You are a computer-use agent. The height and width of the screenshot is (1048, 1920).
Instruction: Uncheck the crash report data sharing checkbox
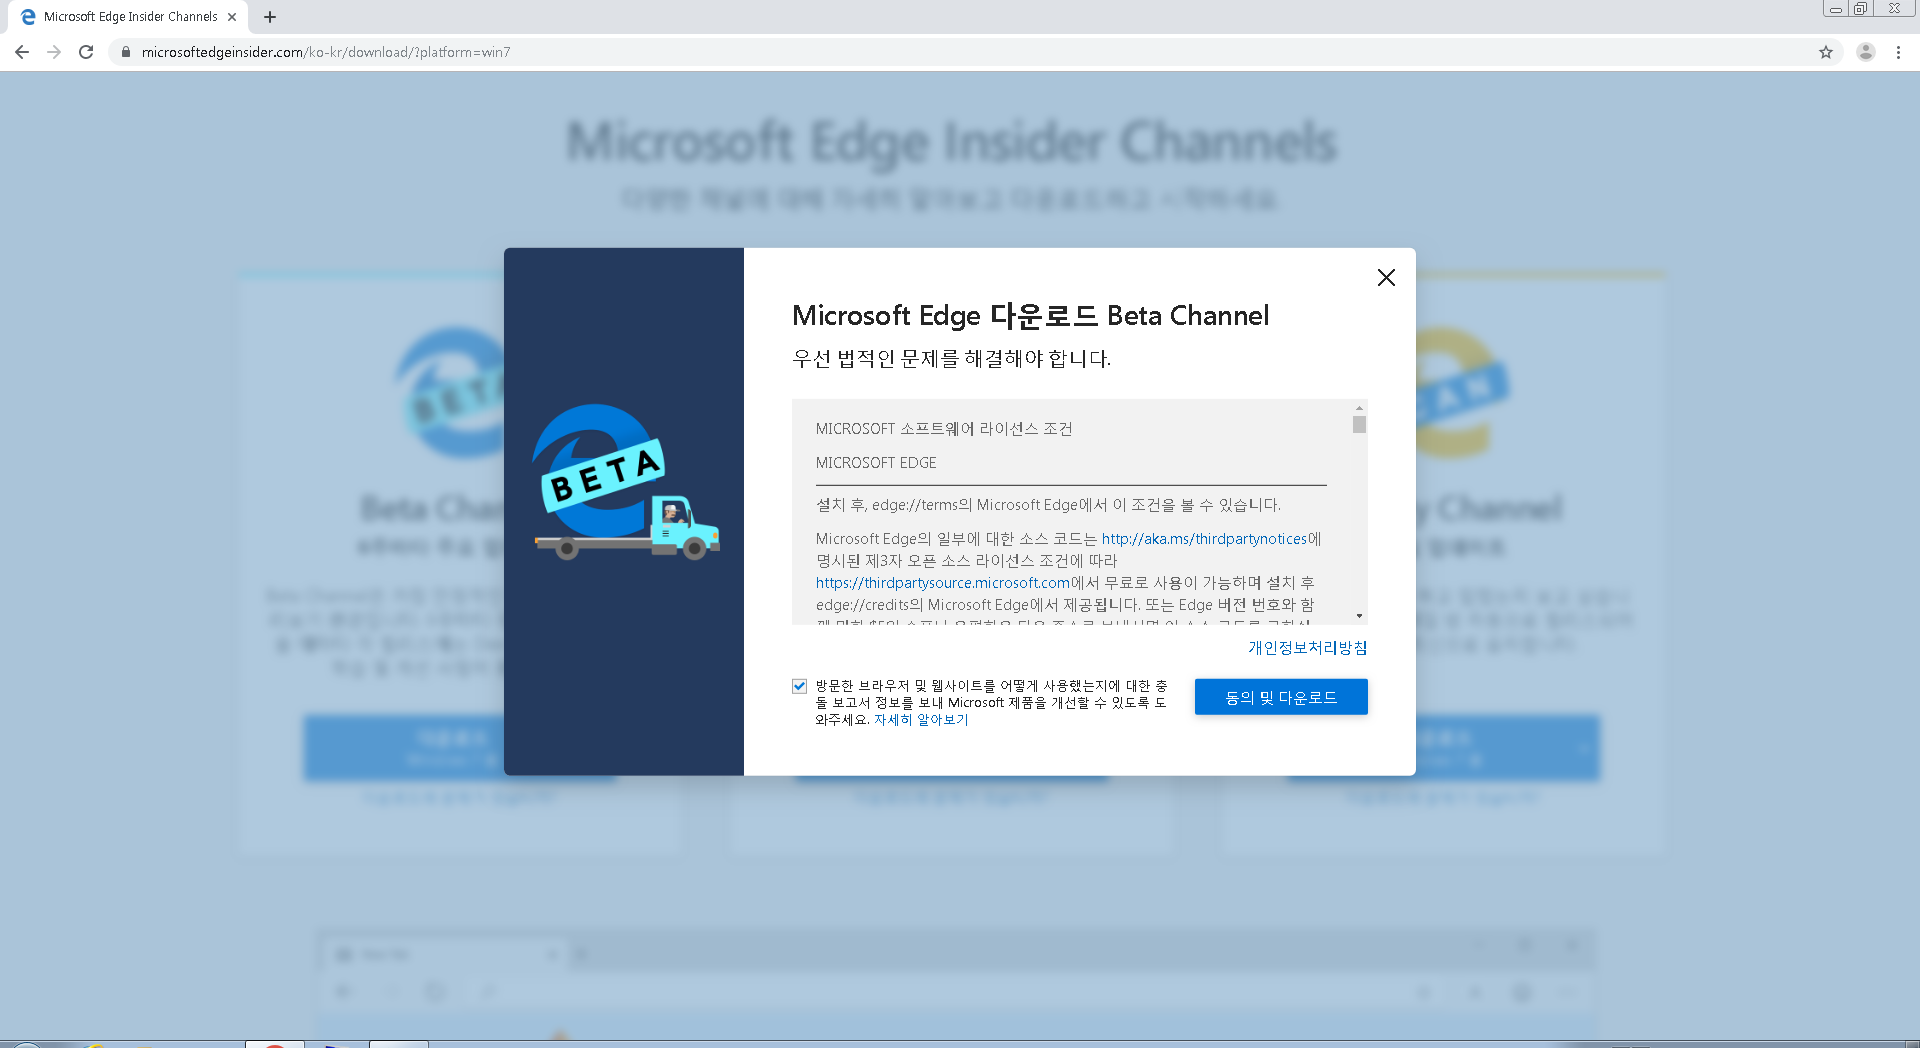click(799, 686)
